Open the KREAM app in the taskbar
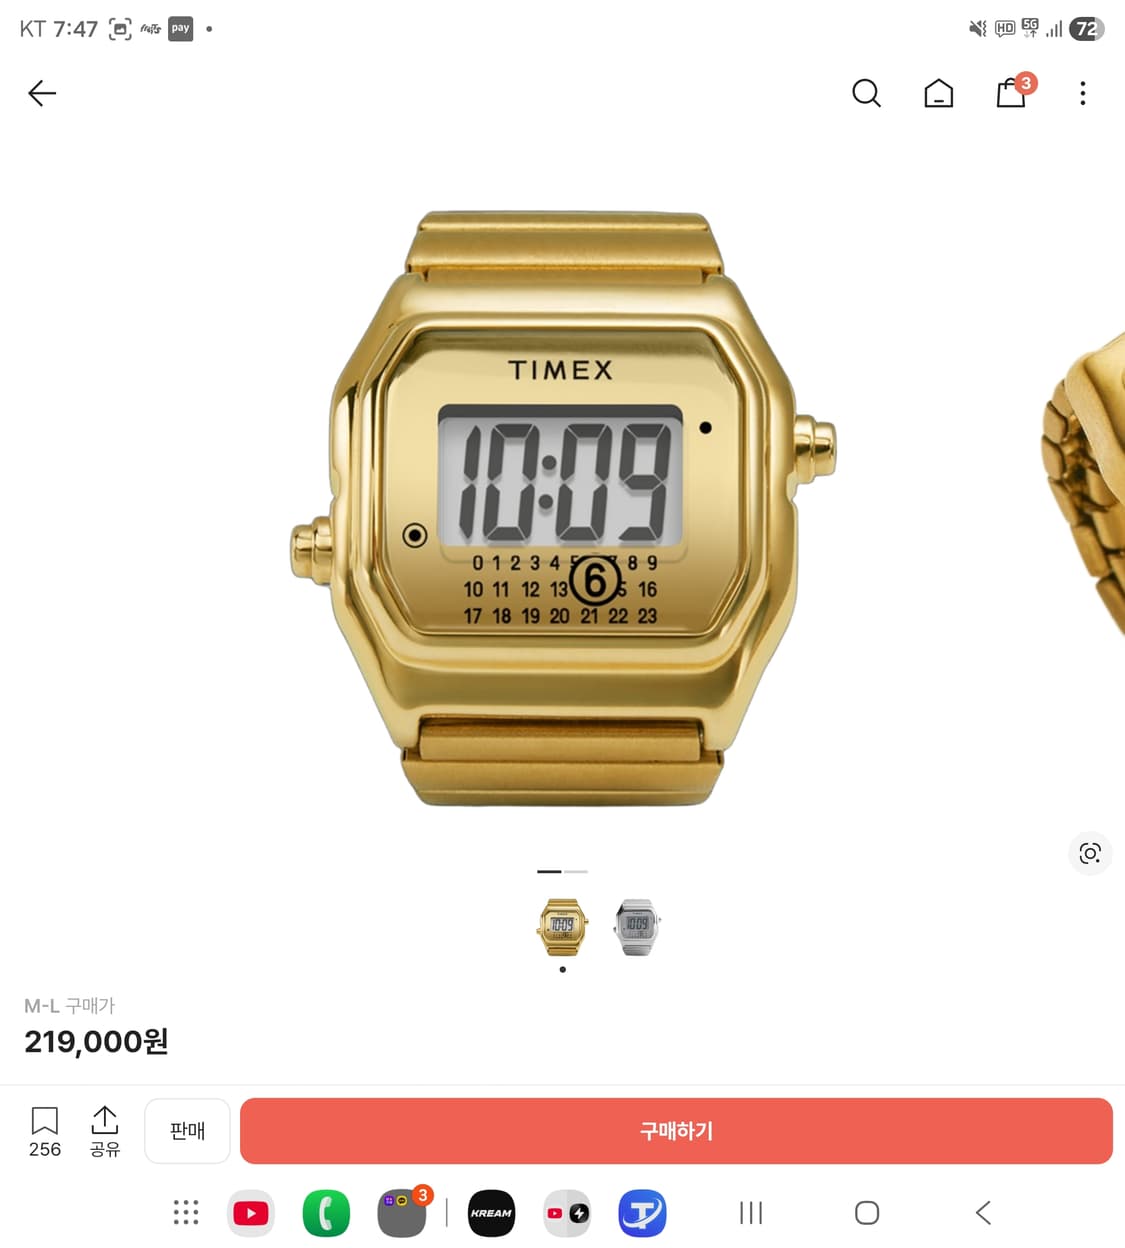Image resolution: width=1125 pixels, height=1248 pixels. pyautogui.click(x=491, y=1213)
